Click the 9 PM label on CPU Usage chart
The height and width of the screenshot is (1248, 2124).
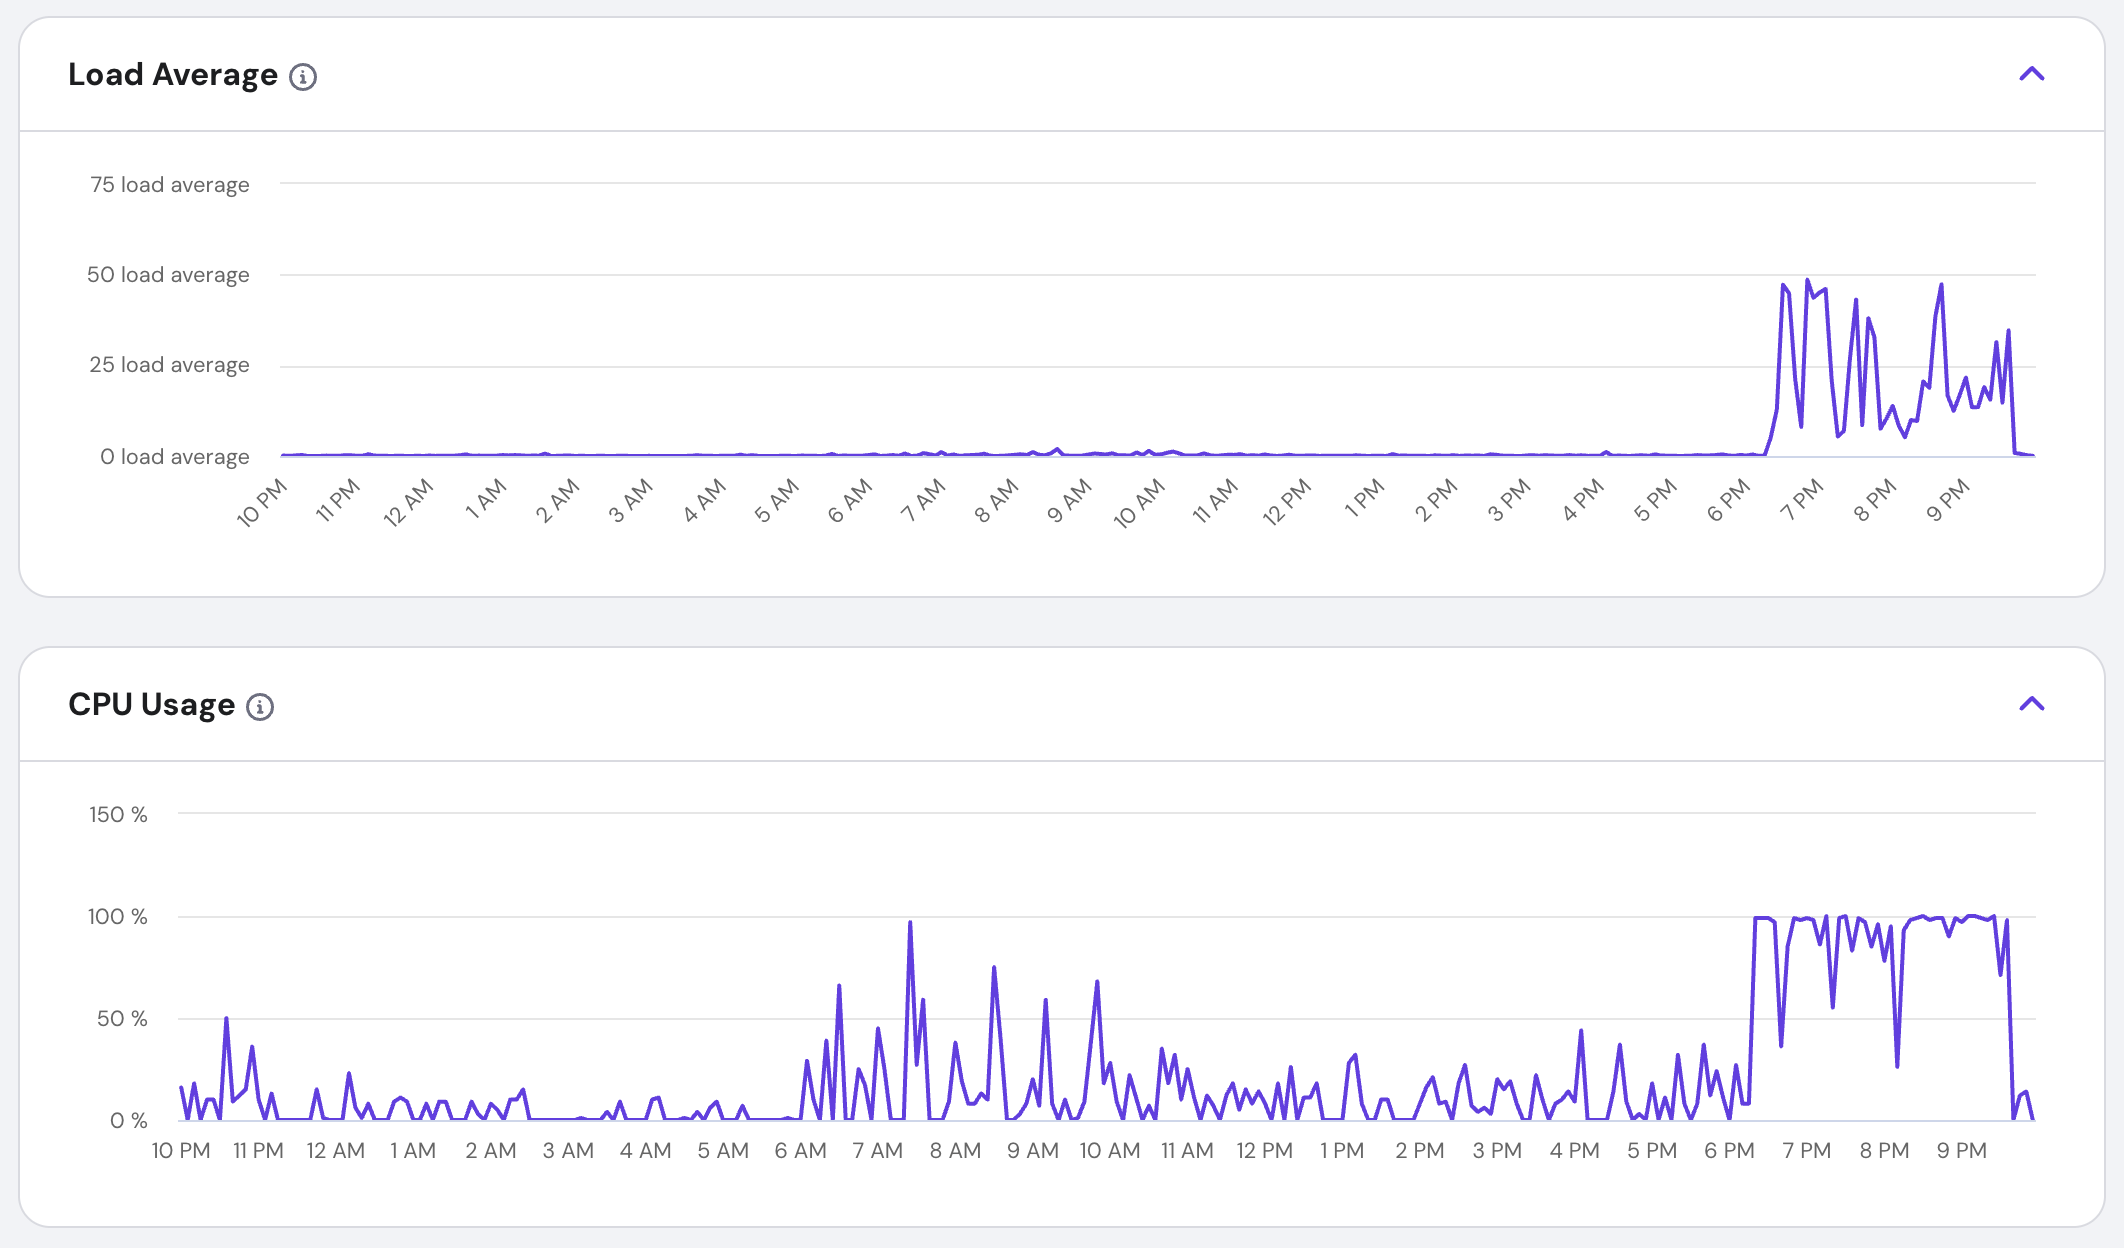pos(1961,1151)
